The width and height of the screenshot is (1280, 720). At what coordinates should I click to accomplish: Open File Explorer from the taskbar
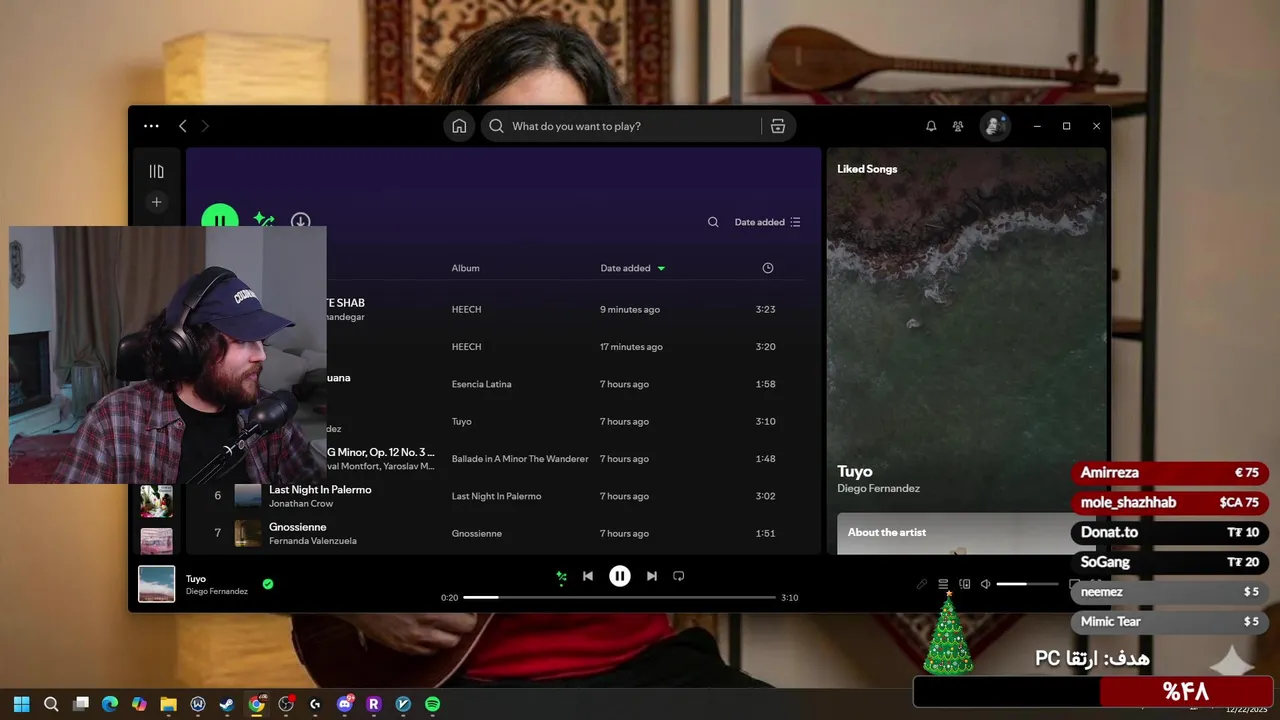click(x=168, y=704)
